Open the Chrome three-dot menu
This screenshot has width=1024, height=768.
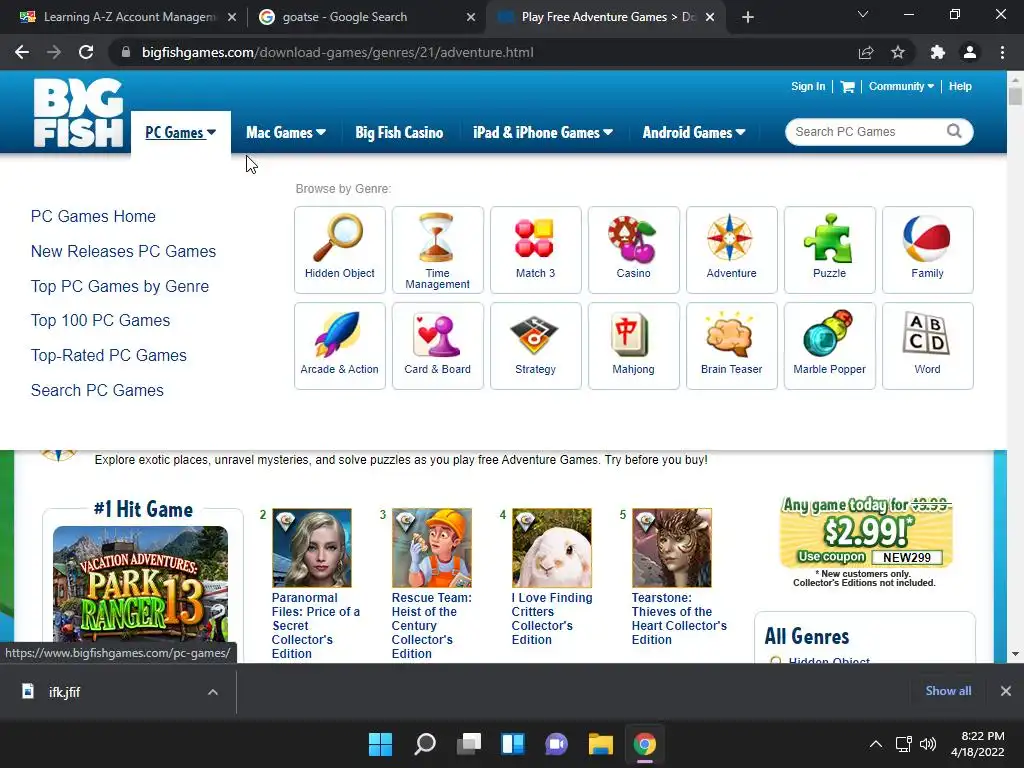[1002, 52]
